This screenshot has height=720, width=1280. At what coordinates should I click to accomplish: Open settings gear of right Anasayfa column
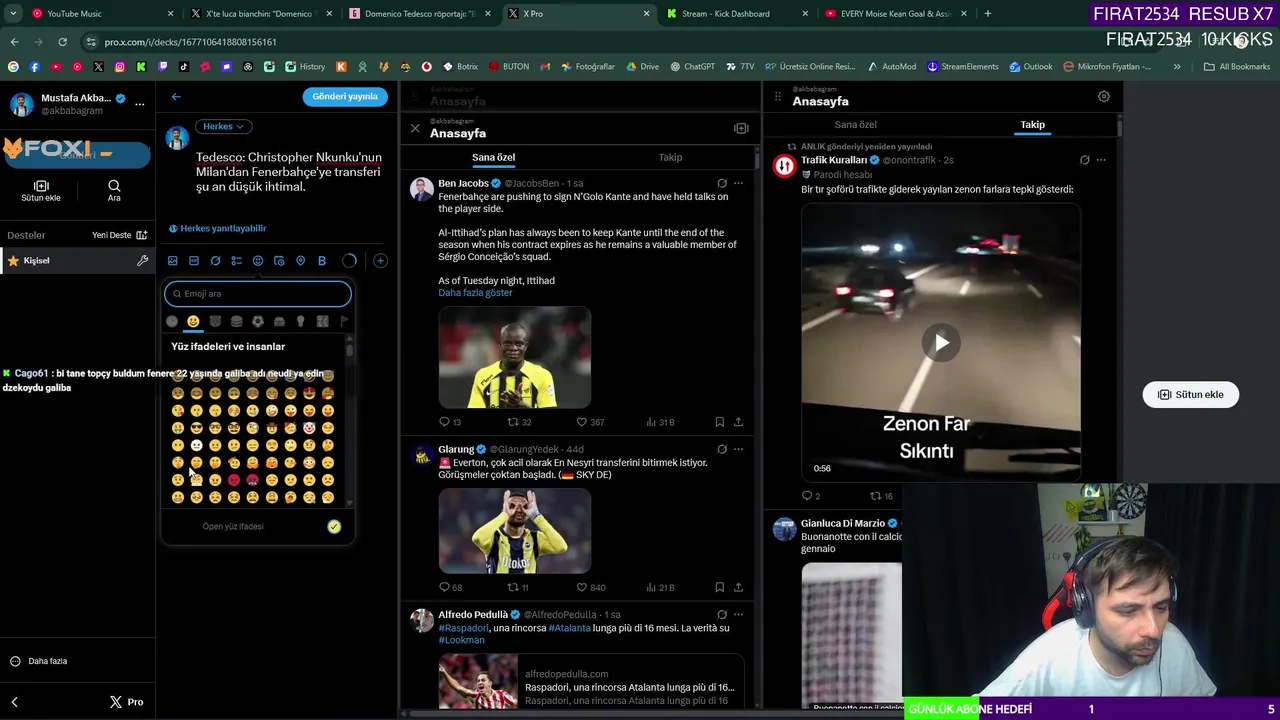[x=1104, y=97]
